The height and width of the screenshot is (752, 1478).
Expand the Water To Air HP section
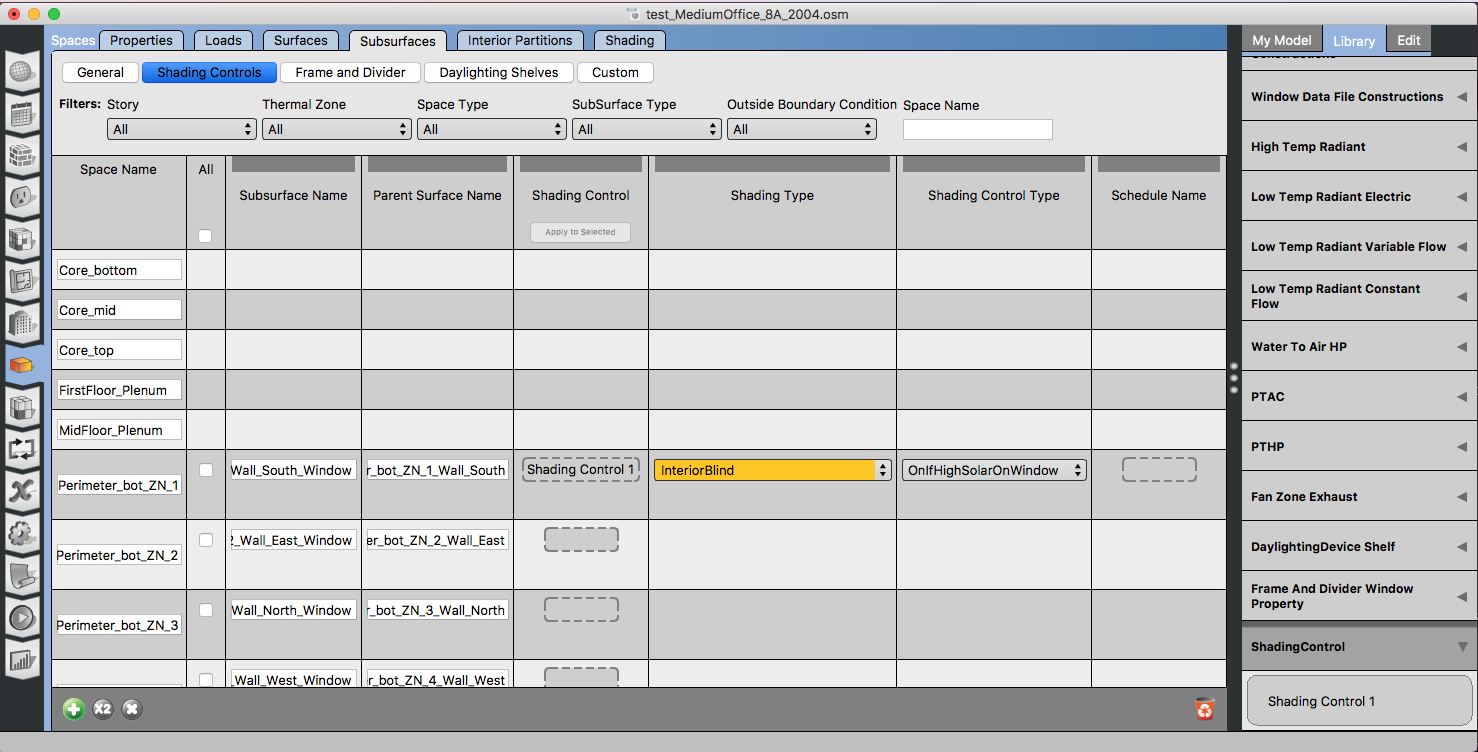pyautogui.click(x=1462, y=347)
